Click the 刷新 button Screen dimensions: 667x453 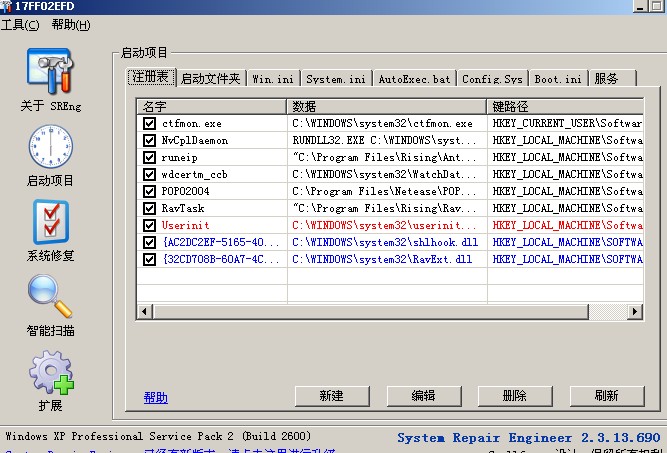(x=607, y=396)
